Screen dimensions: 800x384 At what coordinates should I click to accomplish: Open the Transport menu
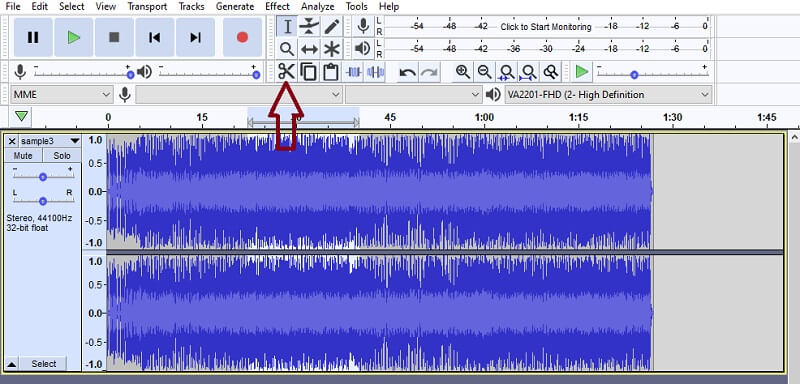pos(147,7)
